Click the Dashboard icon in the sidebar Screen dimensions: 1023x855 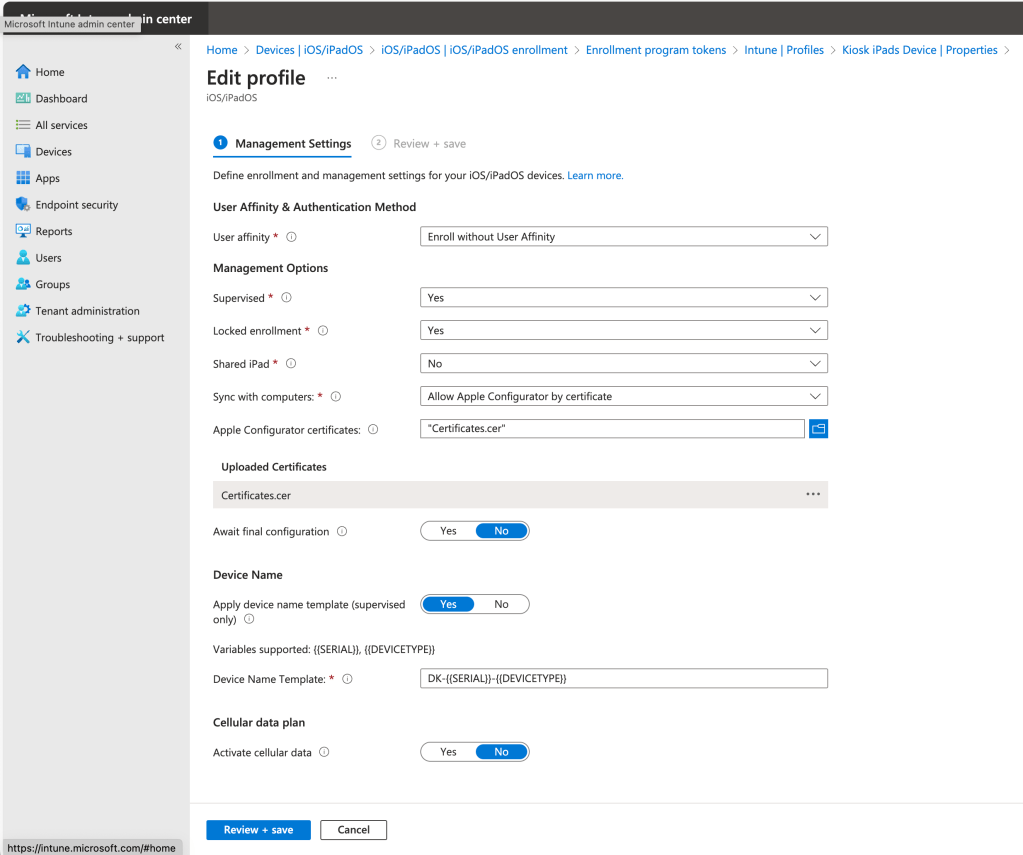pos(23,98)
